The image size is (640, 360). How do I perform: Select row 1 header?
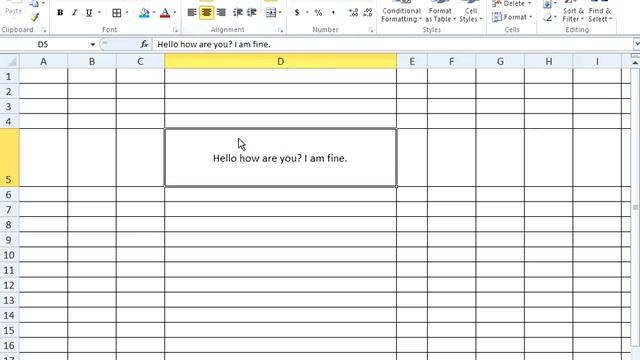(9, 76)
